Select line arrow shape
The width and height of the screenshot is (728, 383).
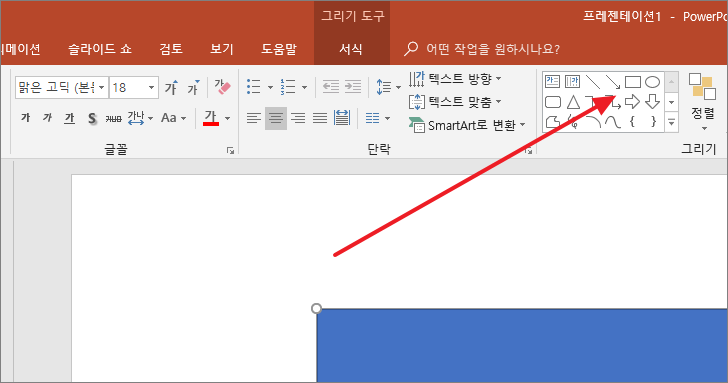pos(613,82)
